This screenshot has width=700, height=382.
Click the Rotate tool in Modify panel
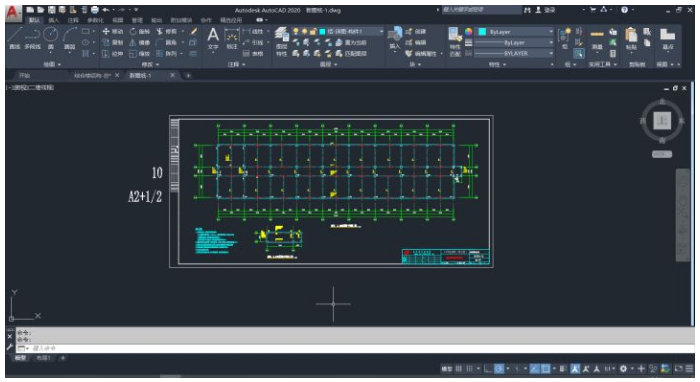[x=140, y=32]
